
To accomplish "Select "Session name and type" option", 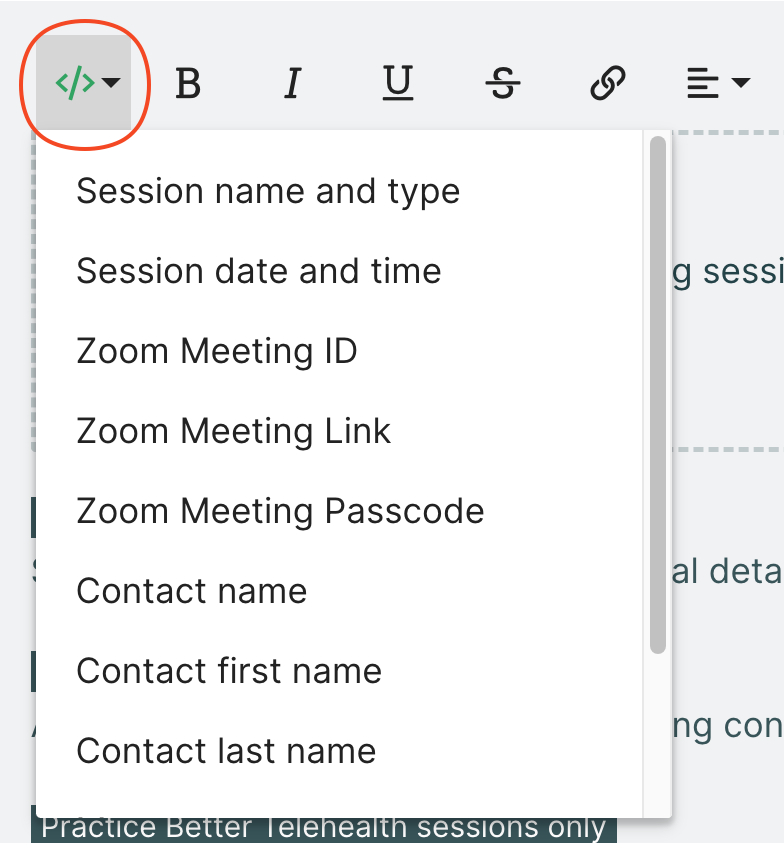I will click(x=268, y=191).
